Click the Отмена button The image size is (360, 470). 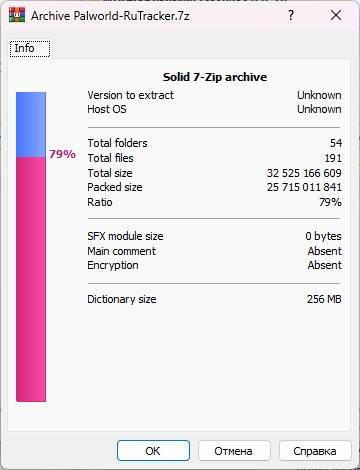click(234, 451)
